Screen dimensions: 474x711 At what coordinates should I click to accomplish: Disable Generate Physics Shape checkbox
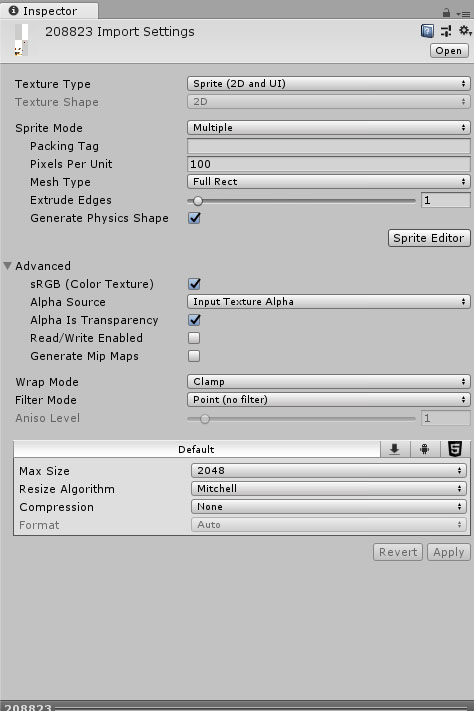(194, 218)
